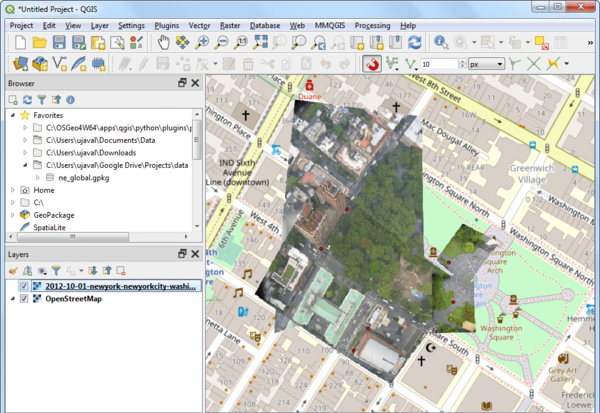The width and height of the screenshot is (600, 413).
Task: Expand the OSGeo4W64 plugins folder
Action: coord(25,127)
